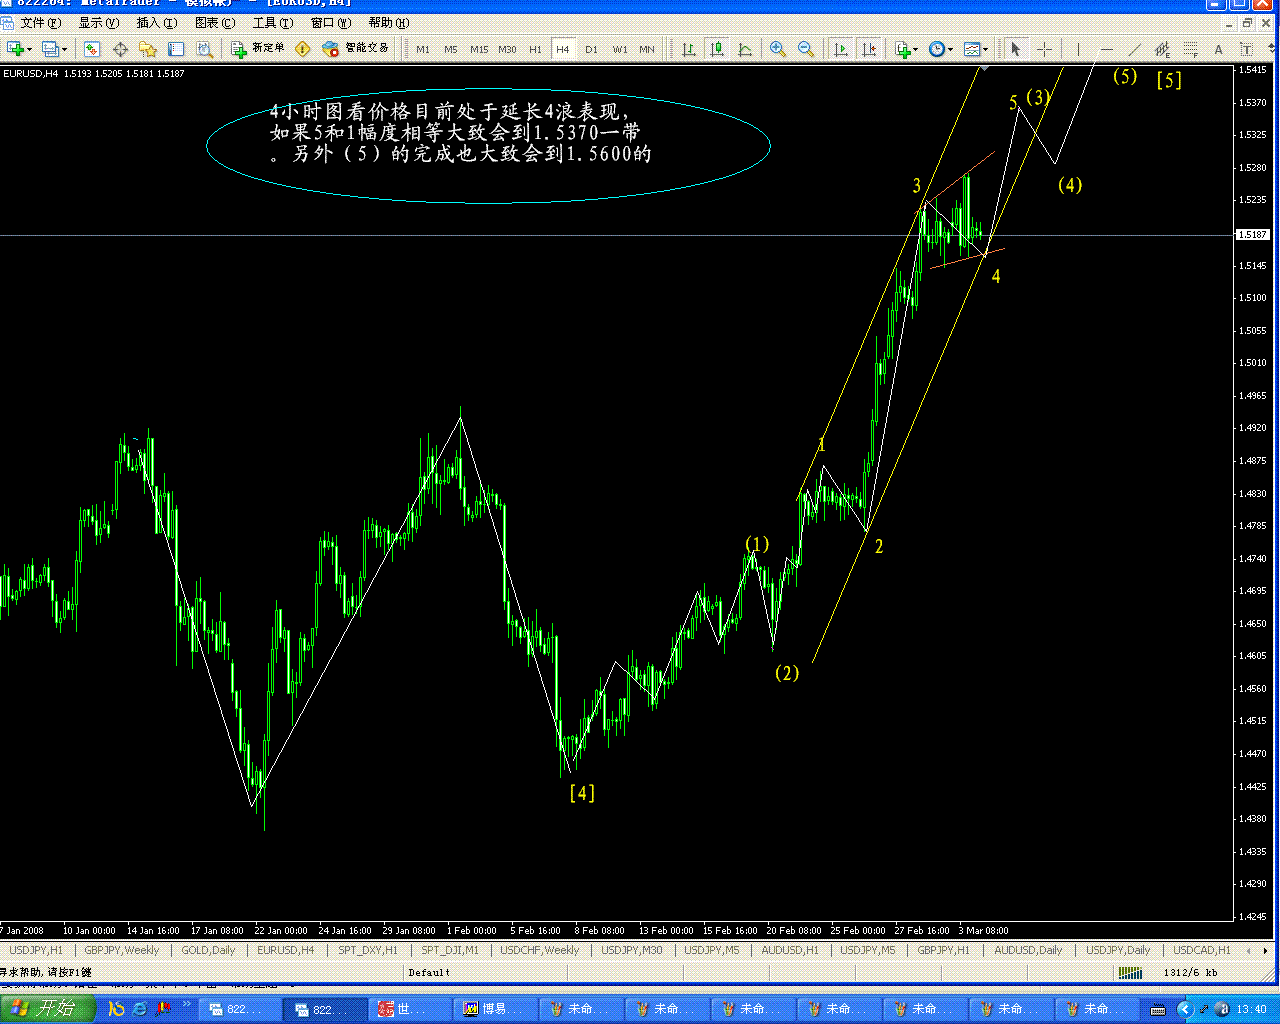Image resolution: width=1280 pixels, height=1024 pixels.
Task: Set timeframe to MN
Action: 647,48
